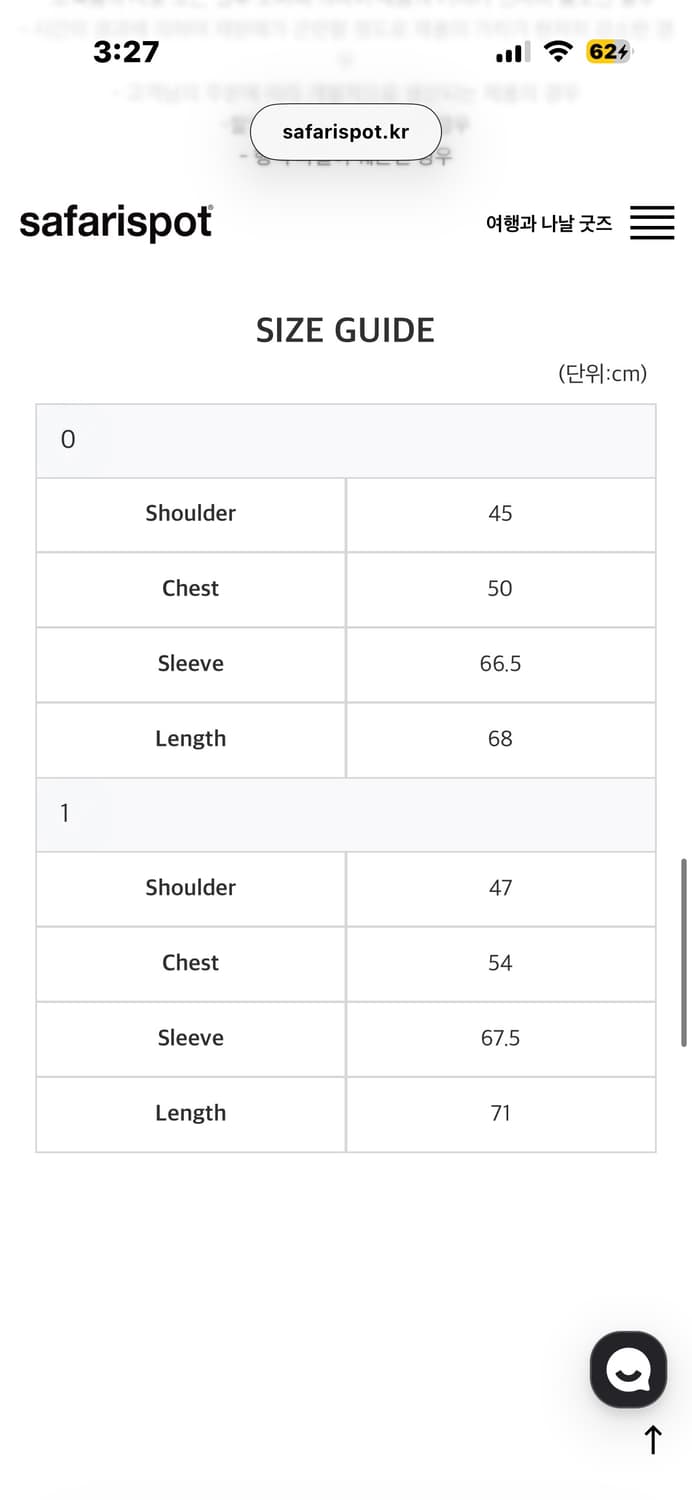The width and height of the screenshot is (692, 1500).
Task: Tap the Wi-Fi status icon
Action: pyautogui.click(x=558, y=52)
